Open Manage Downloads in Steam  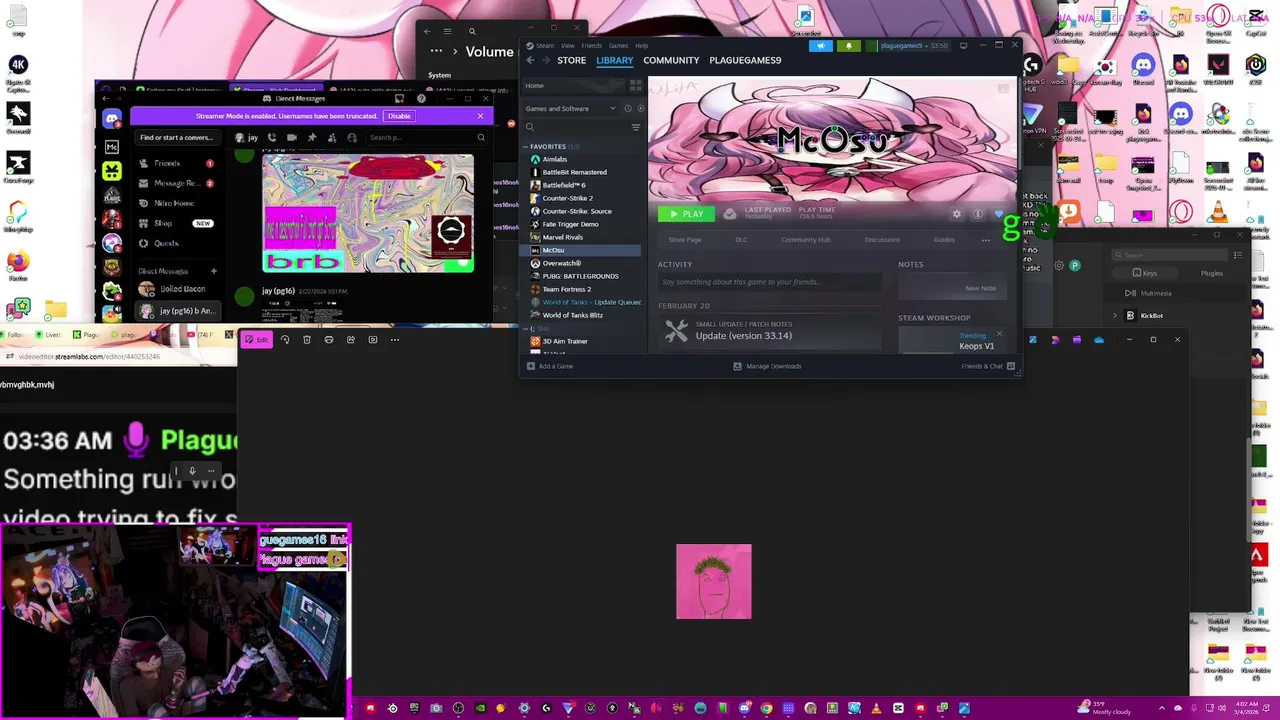pyautogui.click(x=767, y=366)
